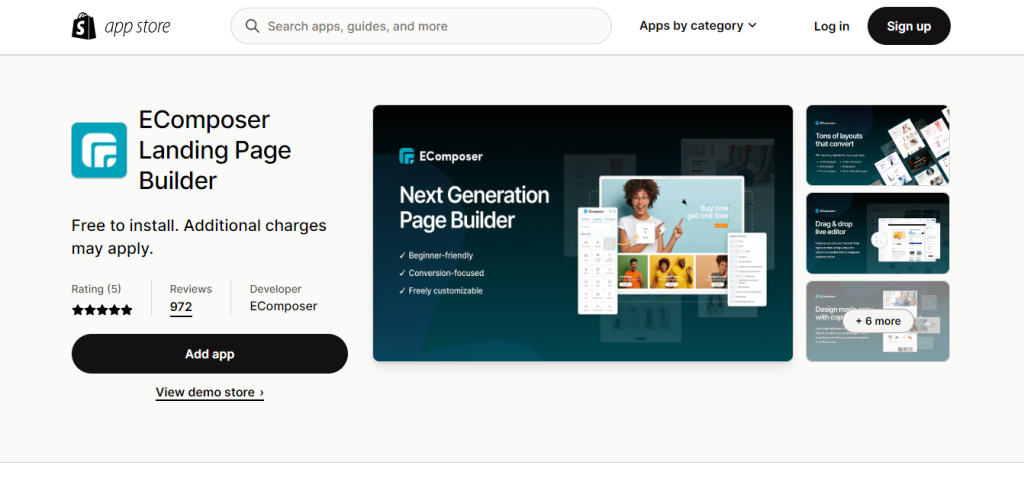Click the EComposer Landing Page Builder title

coord(215,150)
